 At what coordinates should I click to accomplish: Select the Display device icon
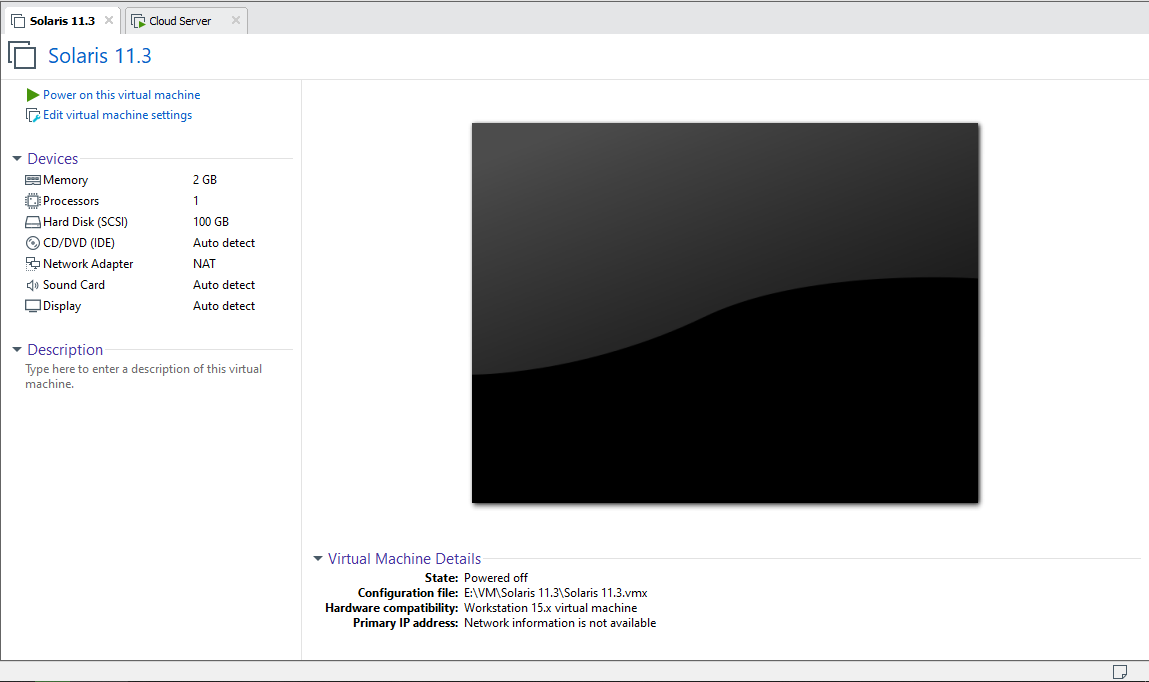[x=33, y=305]
